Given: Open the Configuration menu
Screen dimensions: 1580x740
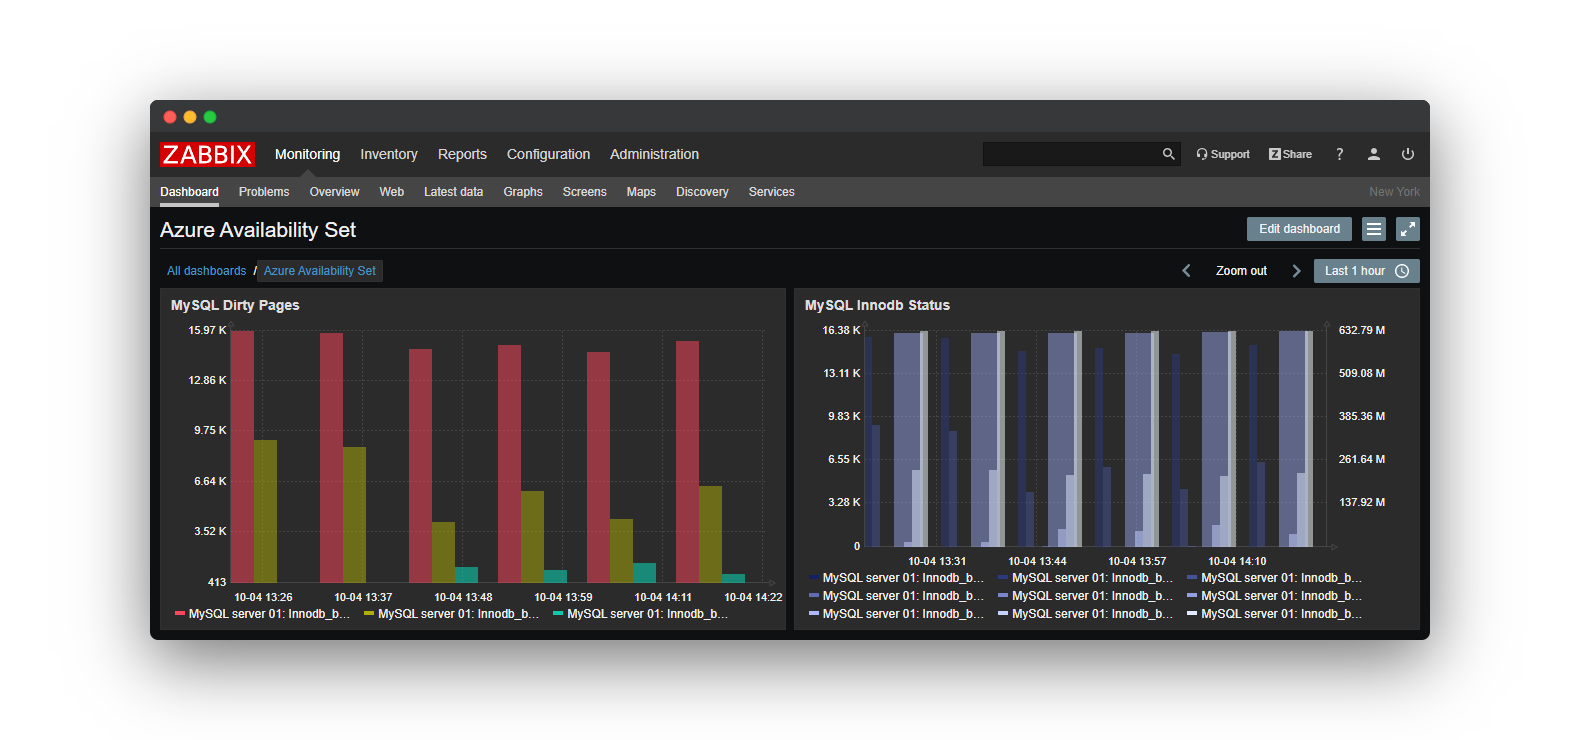Looking at the screenshot, I should [x=548, y=154].
